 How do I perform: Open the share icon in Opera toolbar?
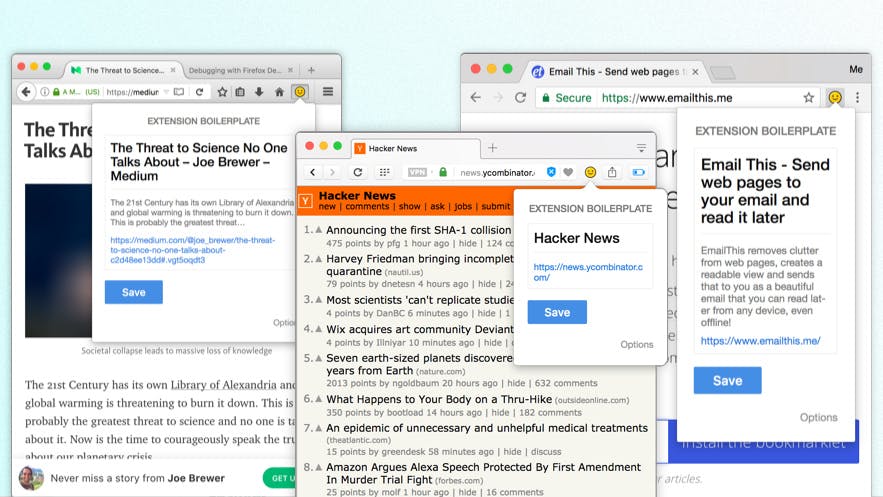[x=612, y=172]
